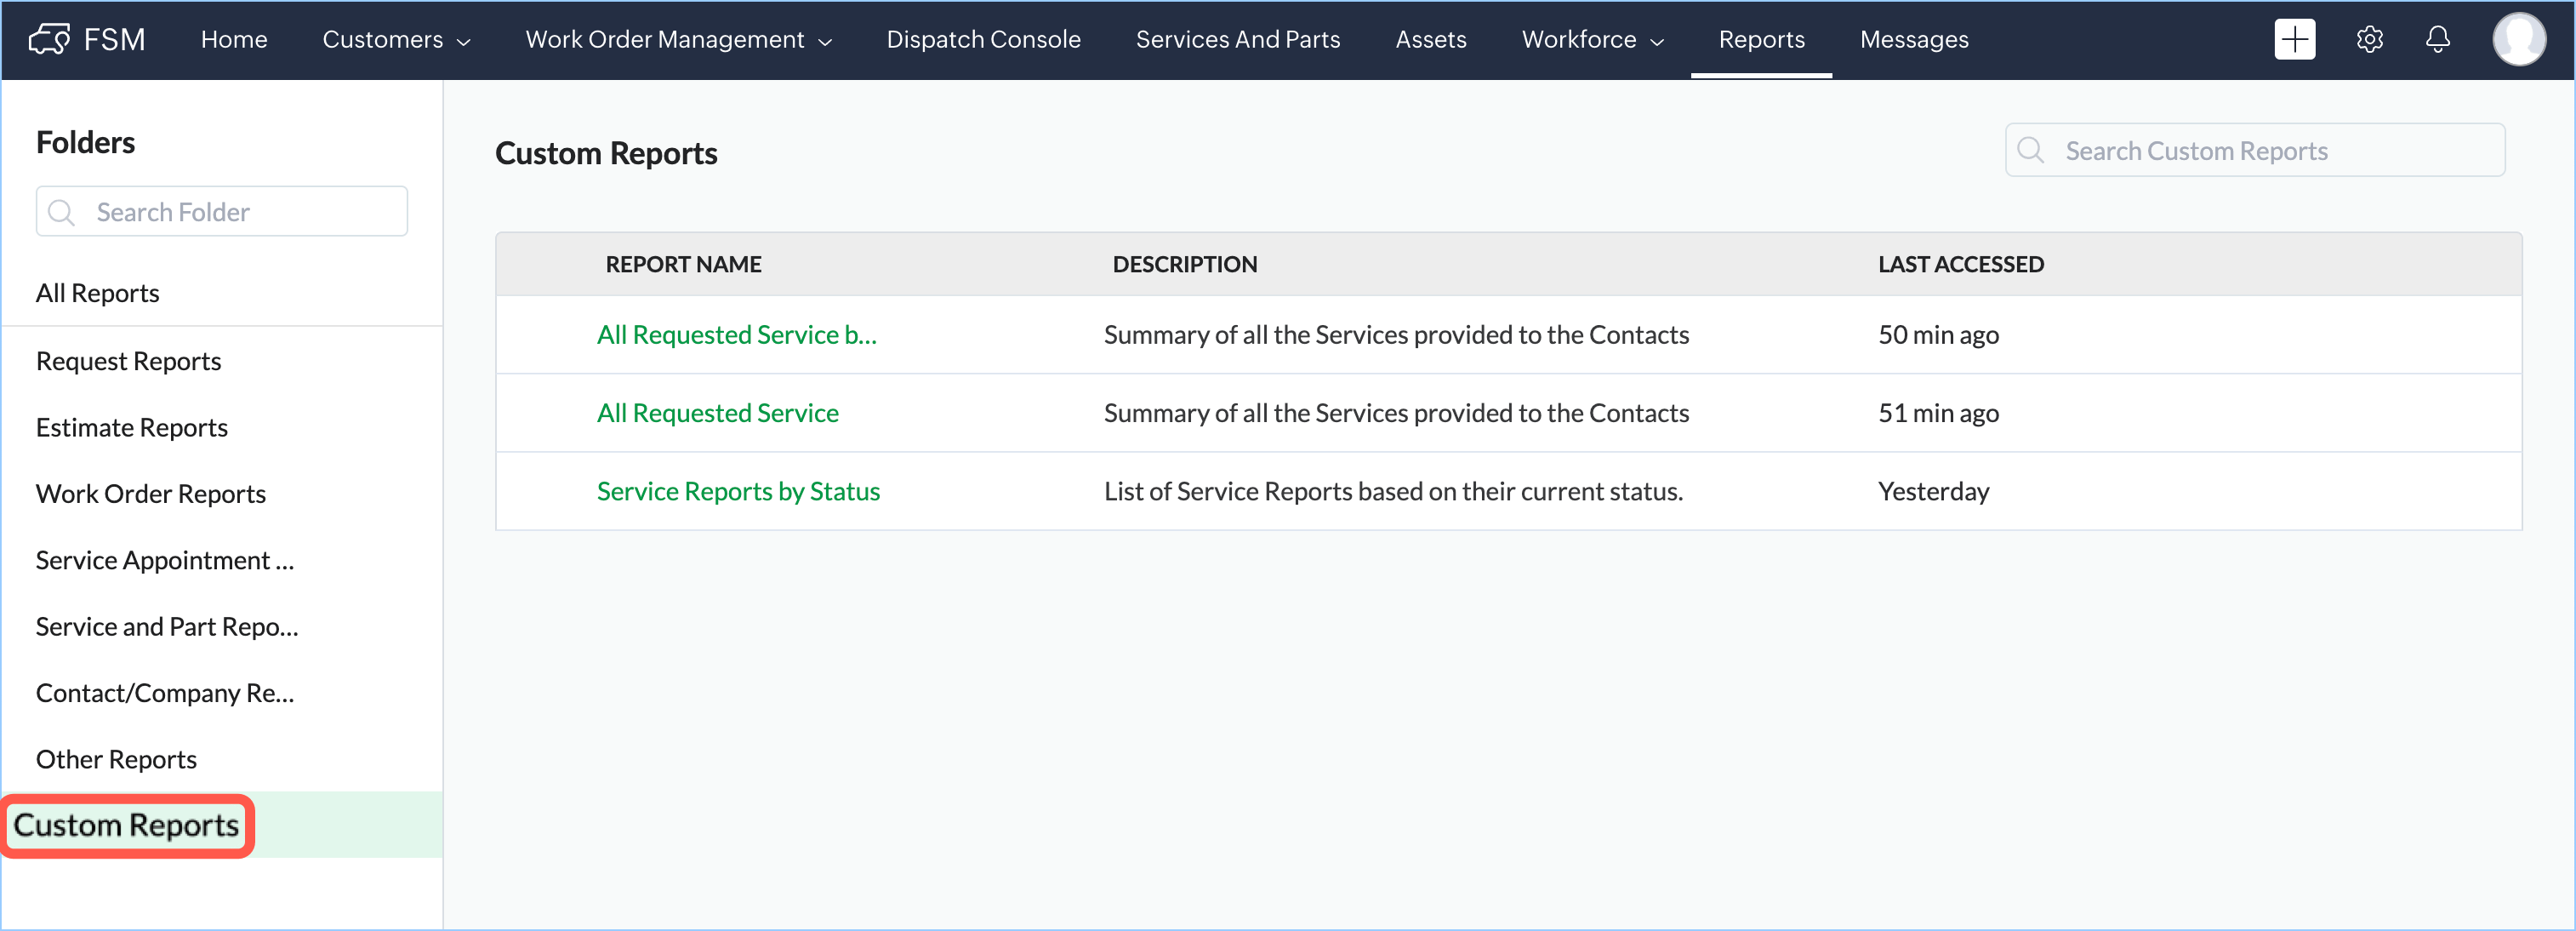
Task: Click the '51 min ago' cell
Action: 1938,412
